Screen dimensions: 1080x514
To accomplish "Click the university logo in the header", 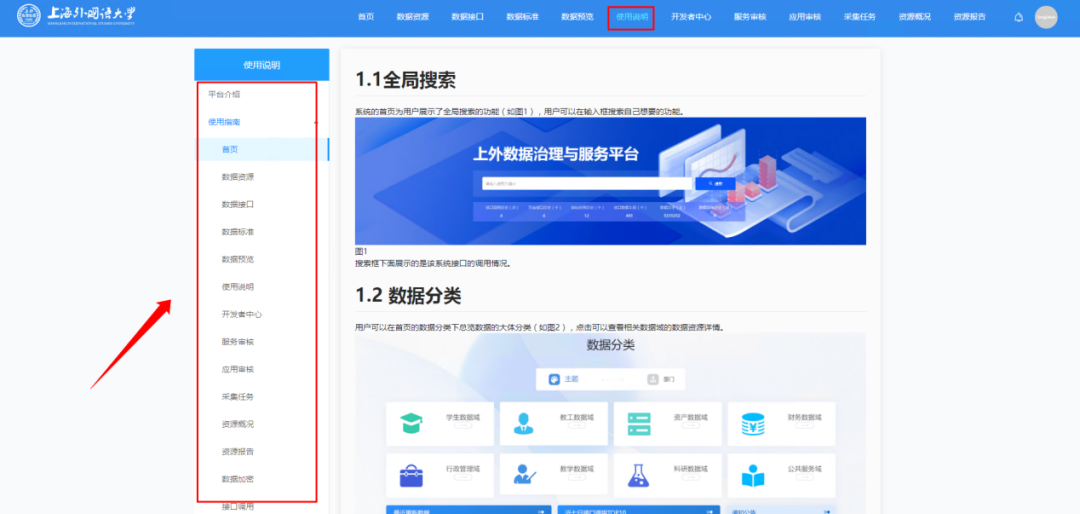I will click(x=76, y=15).
